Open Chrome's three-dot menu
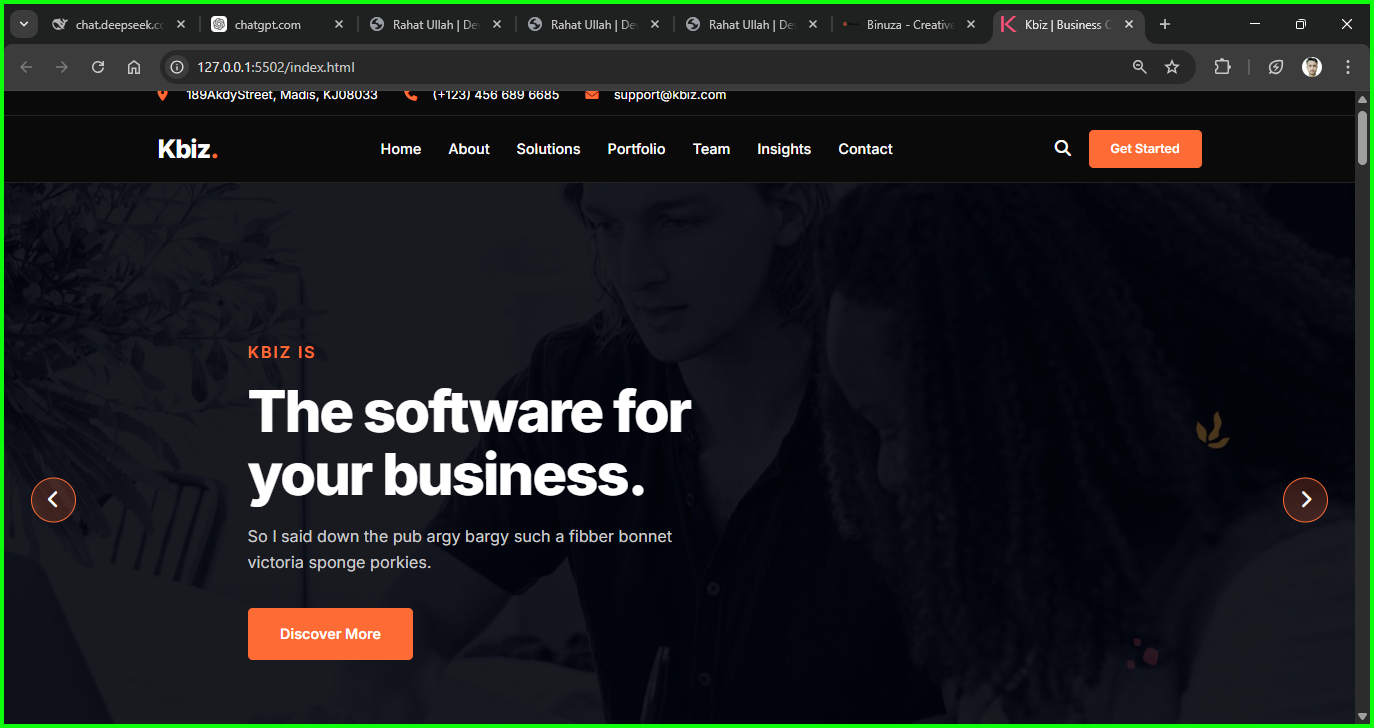This screenshot has height=728, width=1374. (x=1348, y=67)
